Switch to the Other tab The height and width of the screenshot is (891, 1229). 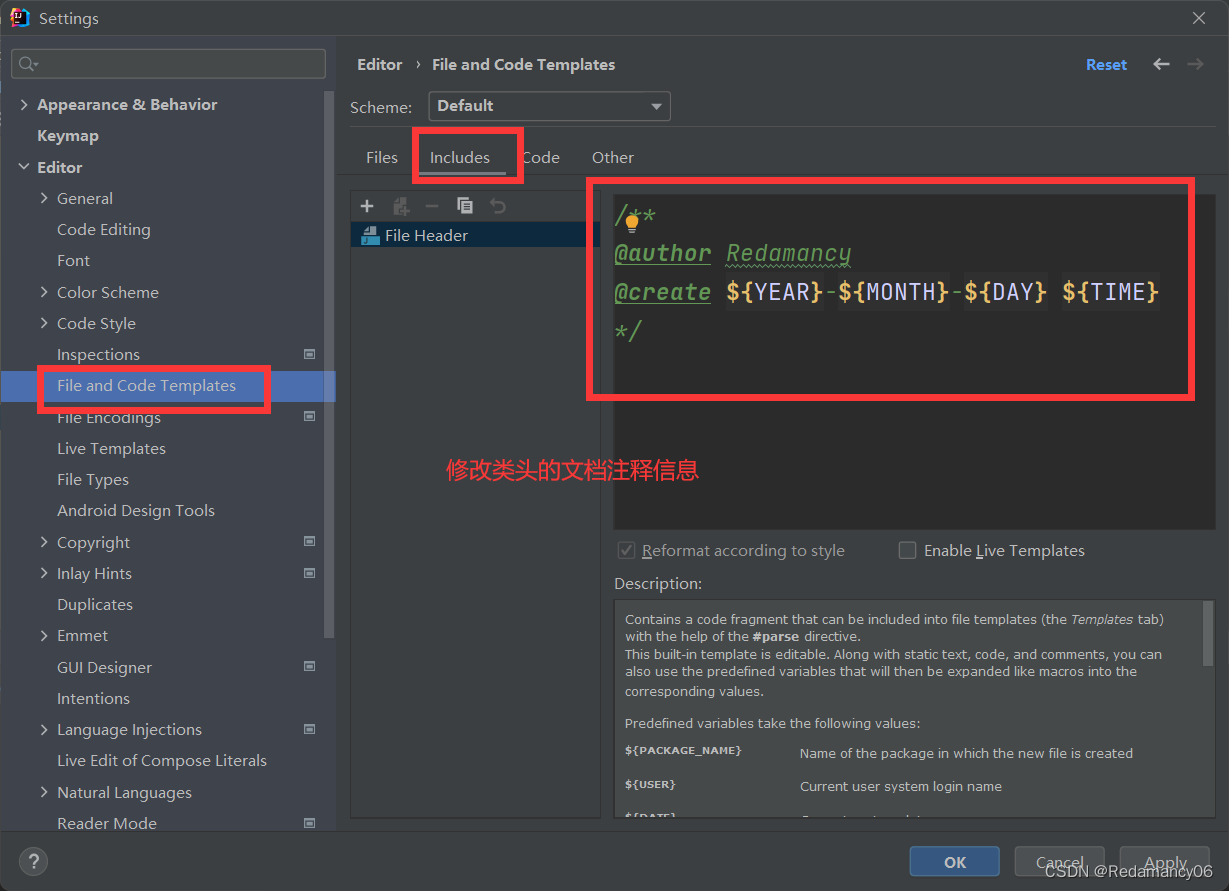613,157
